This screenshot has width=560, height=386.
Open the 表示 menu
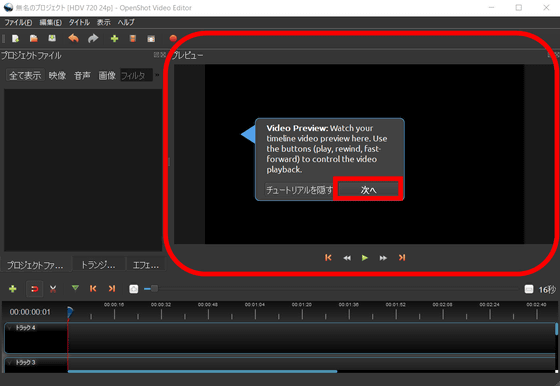click(x=104, y=22)
